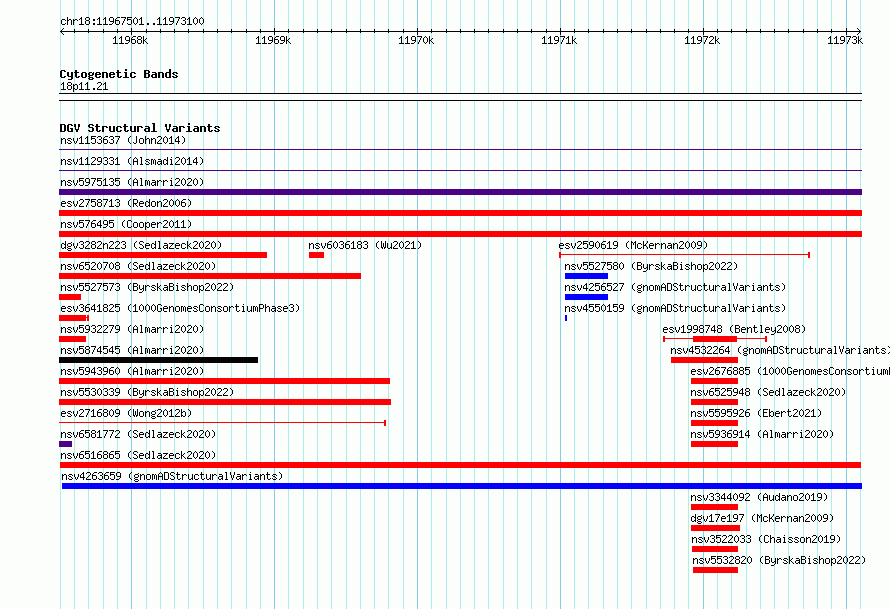
Task: Click the 18p11.21 cytogenetic band label
Action: 84,86
